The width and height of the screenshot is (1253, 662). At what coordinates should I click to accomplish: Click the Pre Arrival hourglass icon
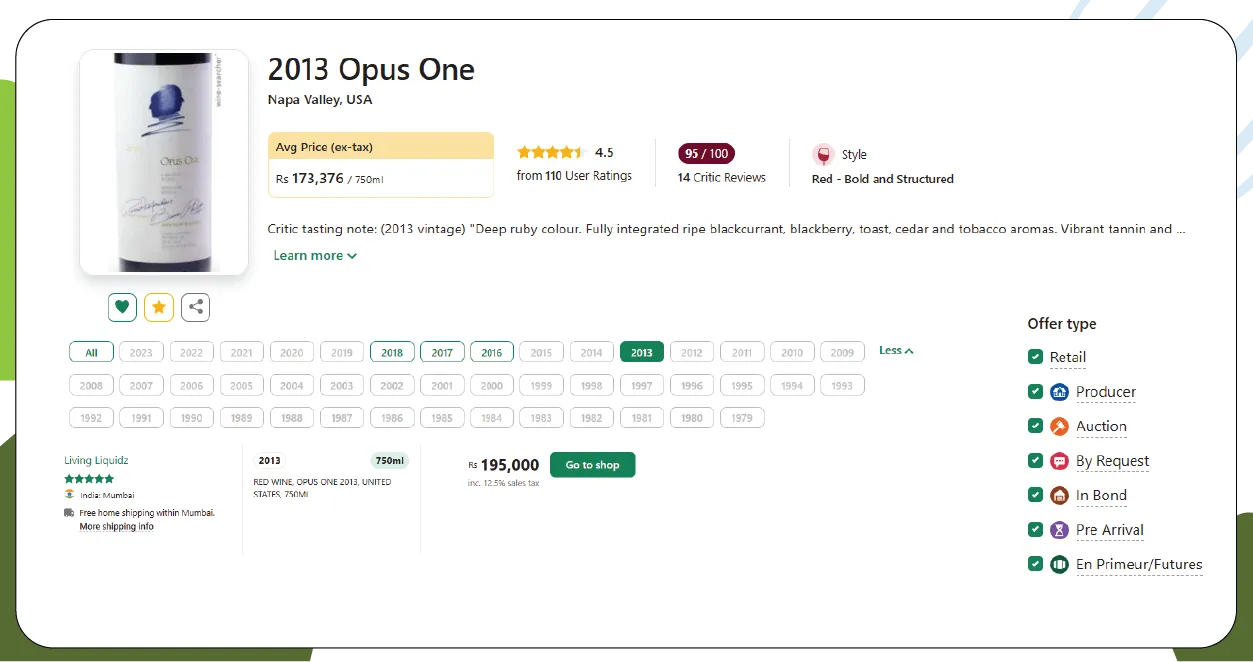click(x=1059, y=530)
